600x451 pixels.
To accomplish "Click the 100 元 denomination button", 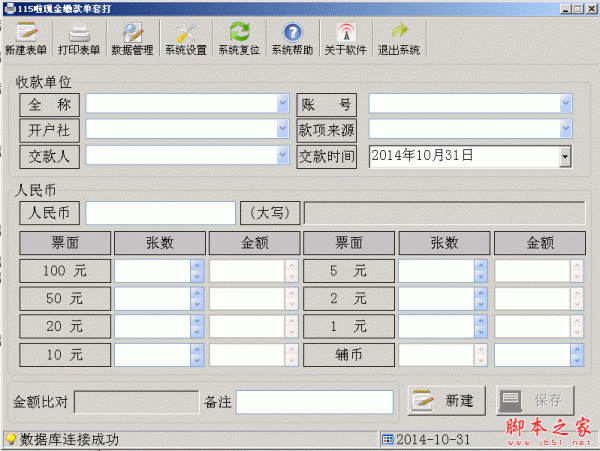I will click(x=65, y=271).
